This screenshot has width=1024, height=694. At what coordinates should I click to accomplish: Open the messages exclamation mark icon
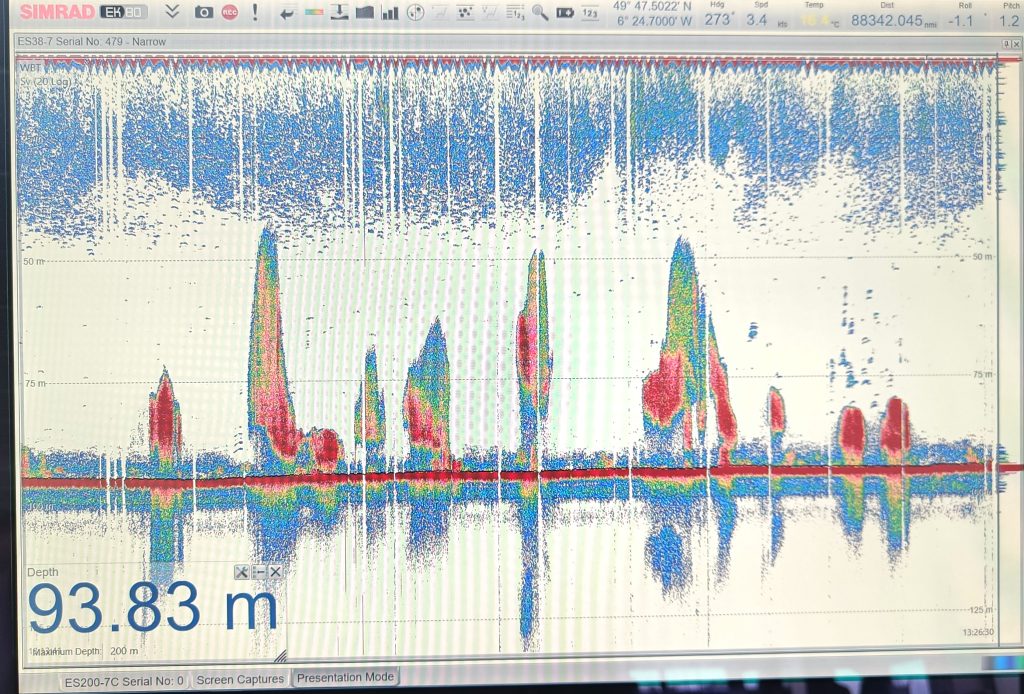[256, 12]
